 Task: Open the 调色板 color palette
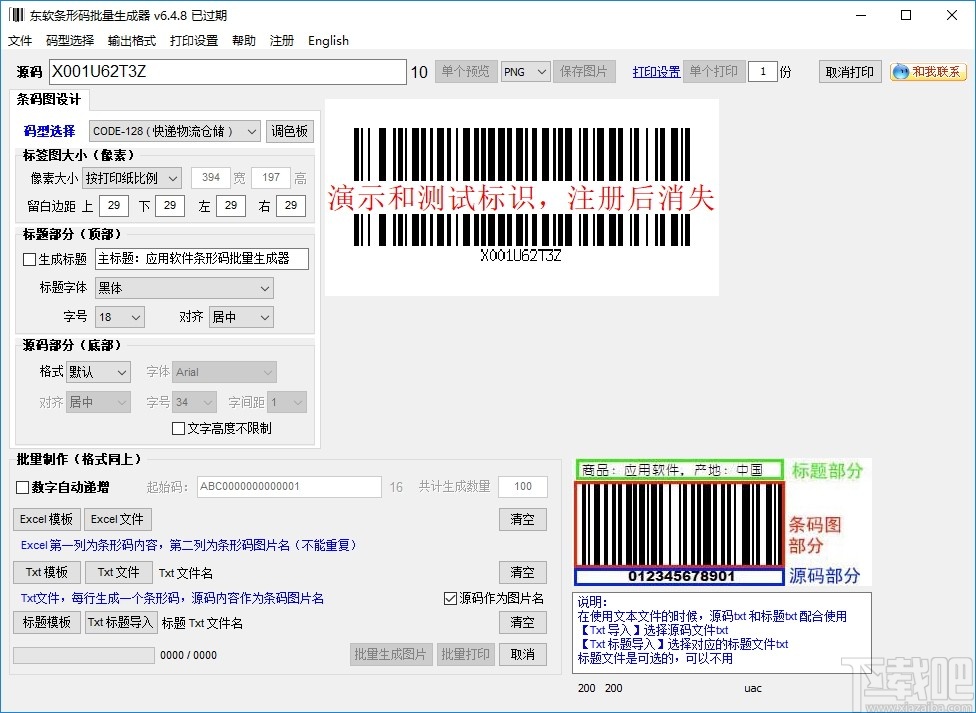(x=290, y=130)
